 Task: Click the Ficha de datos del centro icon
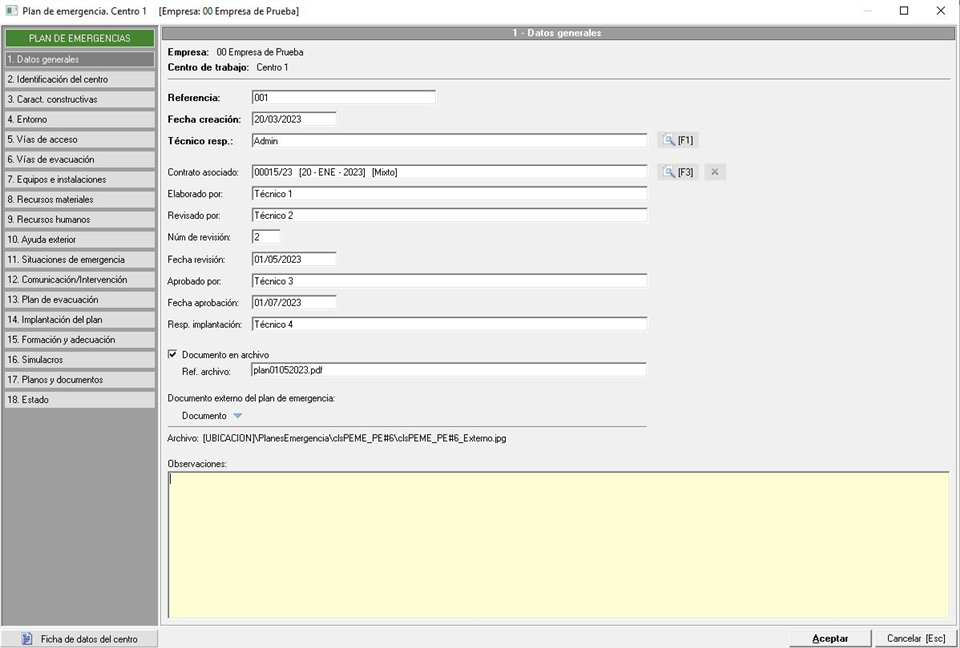click(27, 638)
